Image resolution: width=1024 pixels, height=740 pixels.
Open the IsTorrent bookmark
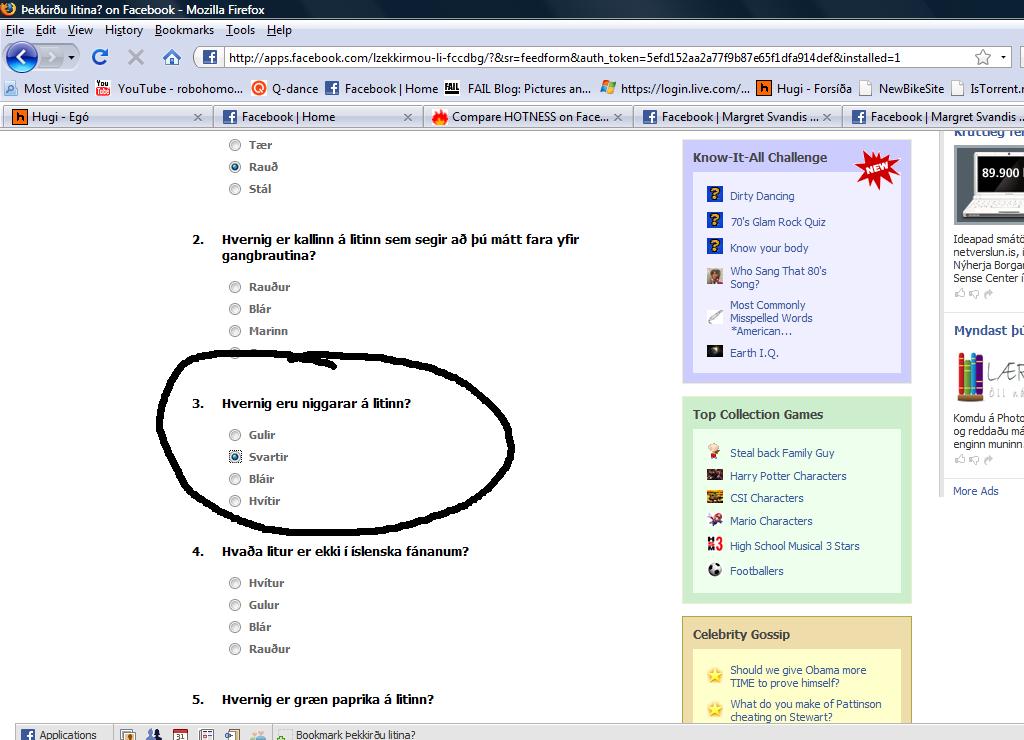(987, 88)
